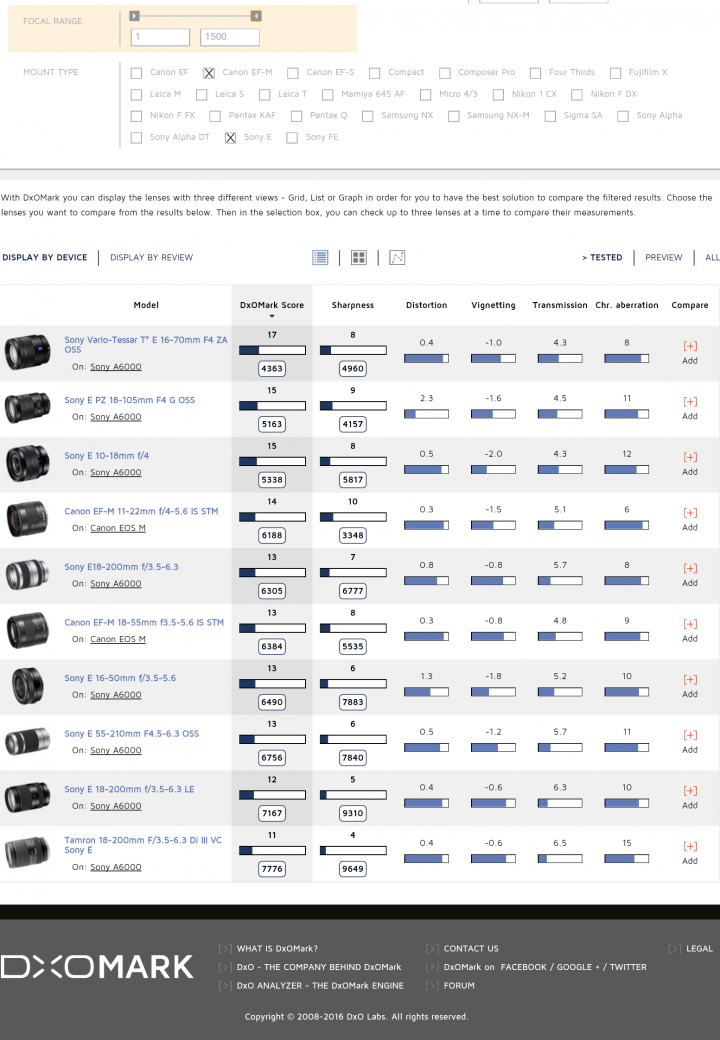Show Tested lenses filter
720x1040 pixels.
click(x=602, y=257)
